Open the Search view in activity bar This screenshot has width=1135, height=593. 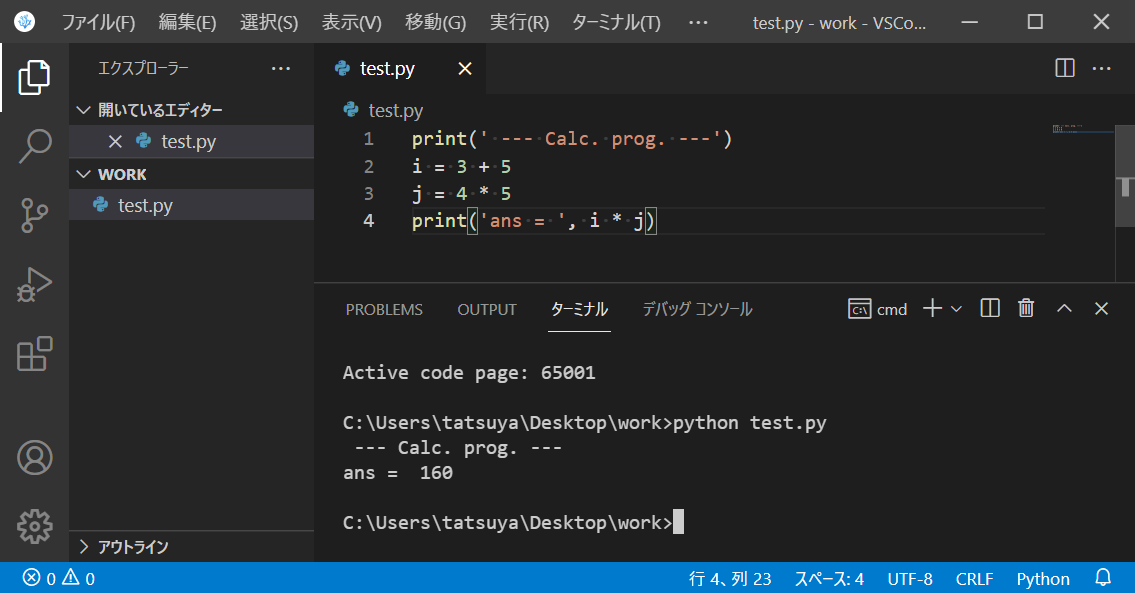point(34,146)
